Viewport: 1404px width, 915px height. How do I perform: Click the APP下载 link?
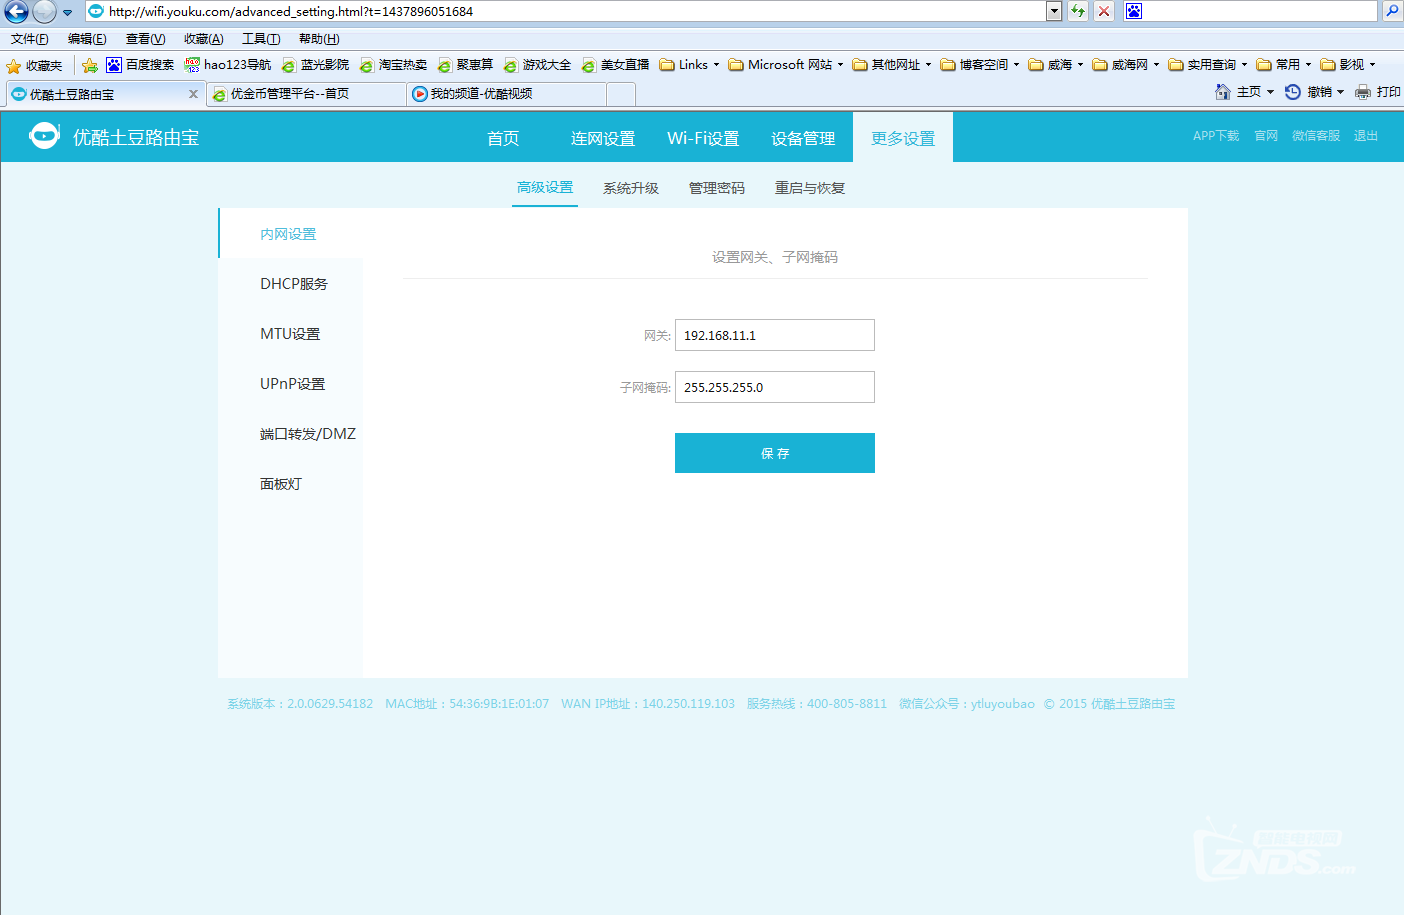(x=1216, y=136)
